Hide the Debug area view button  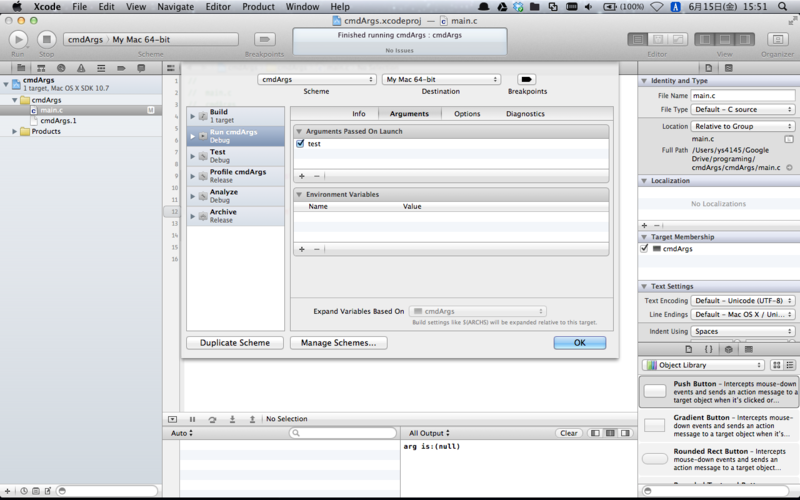point(724,39)
